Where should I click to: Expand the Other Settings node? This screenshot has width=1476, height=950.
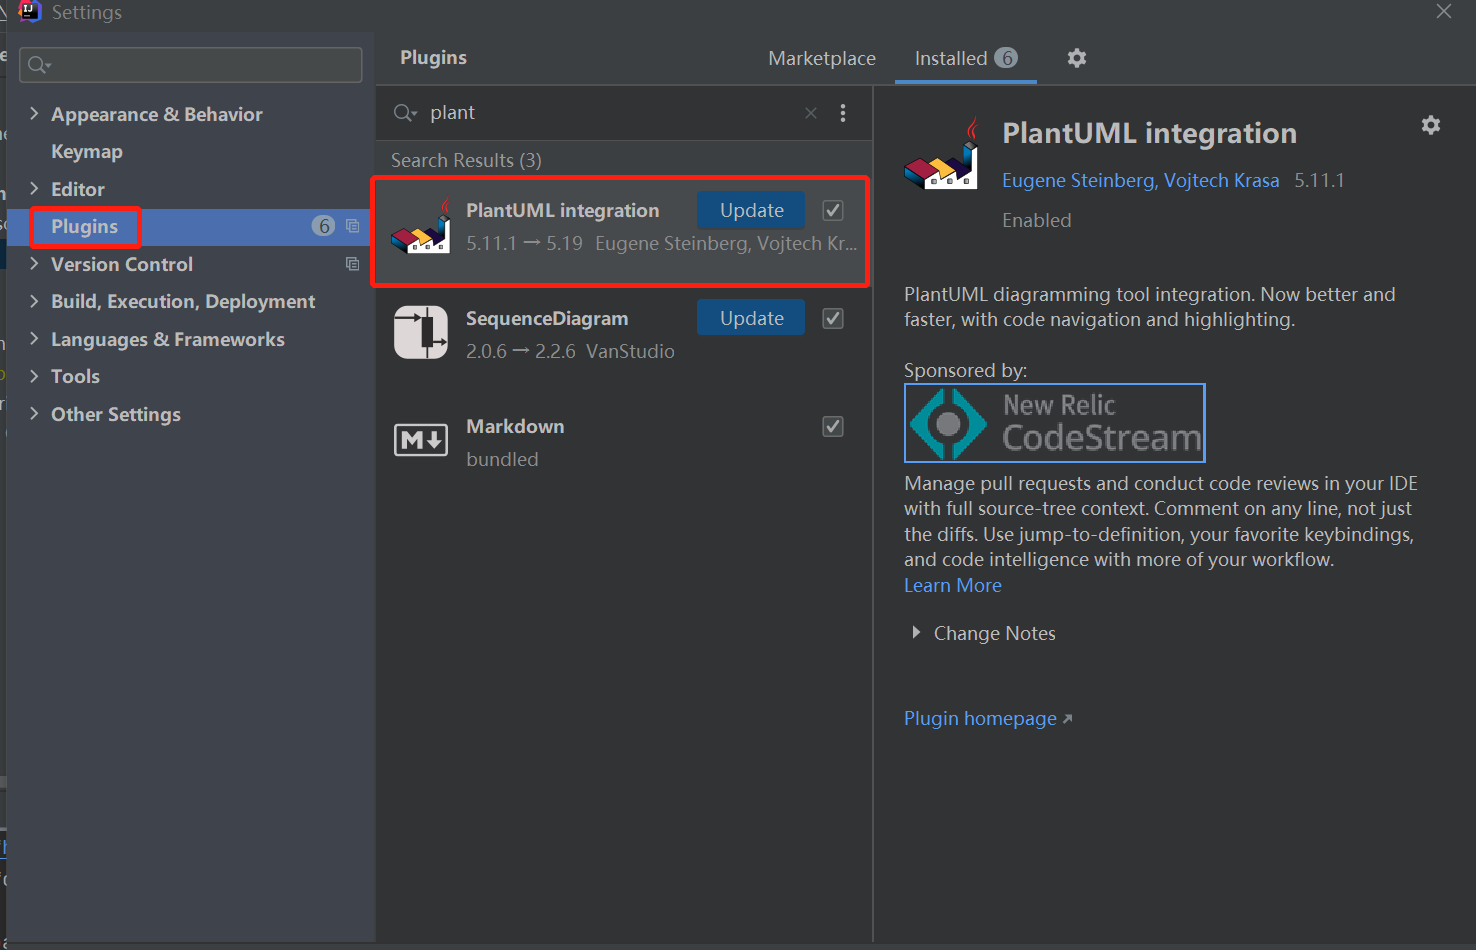pyautogui.click(x=34, y=413)
